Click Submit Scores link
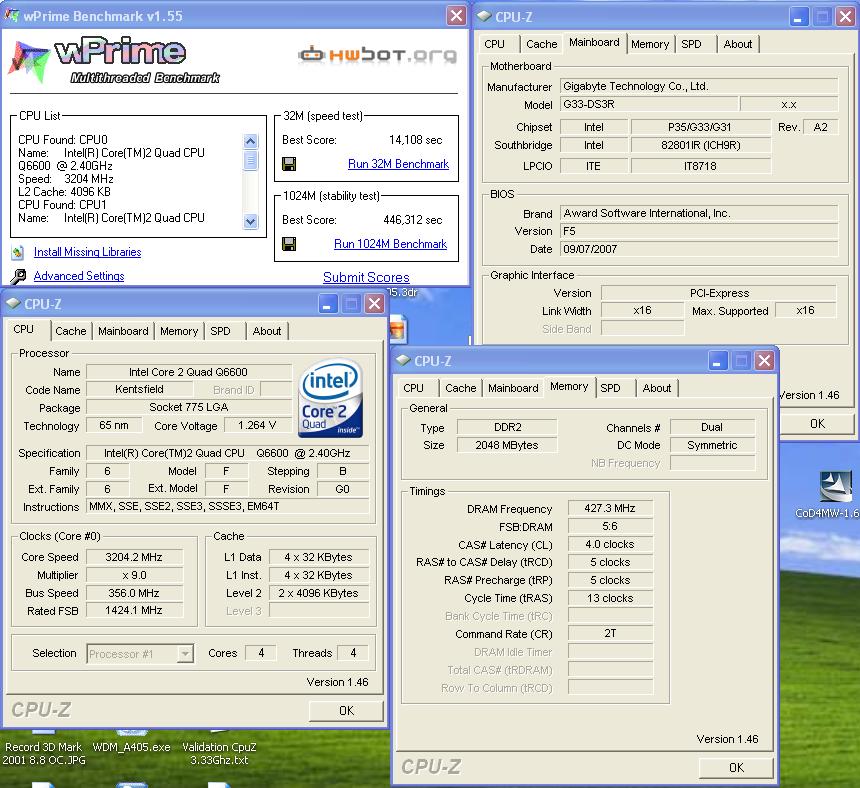The height and width of the screenshot is (788, 860). (366, 277)
